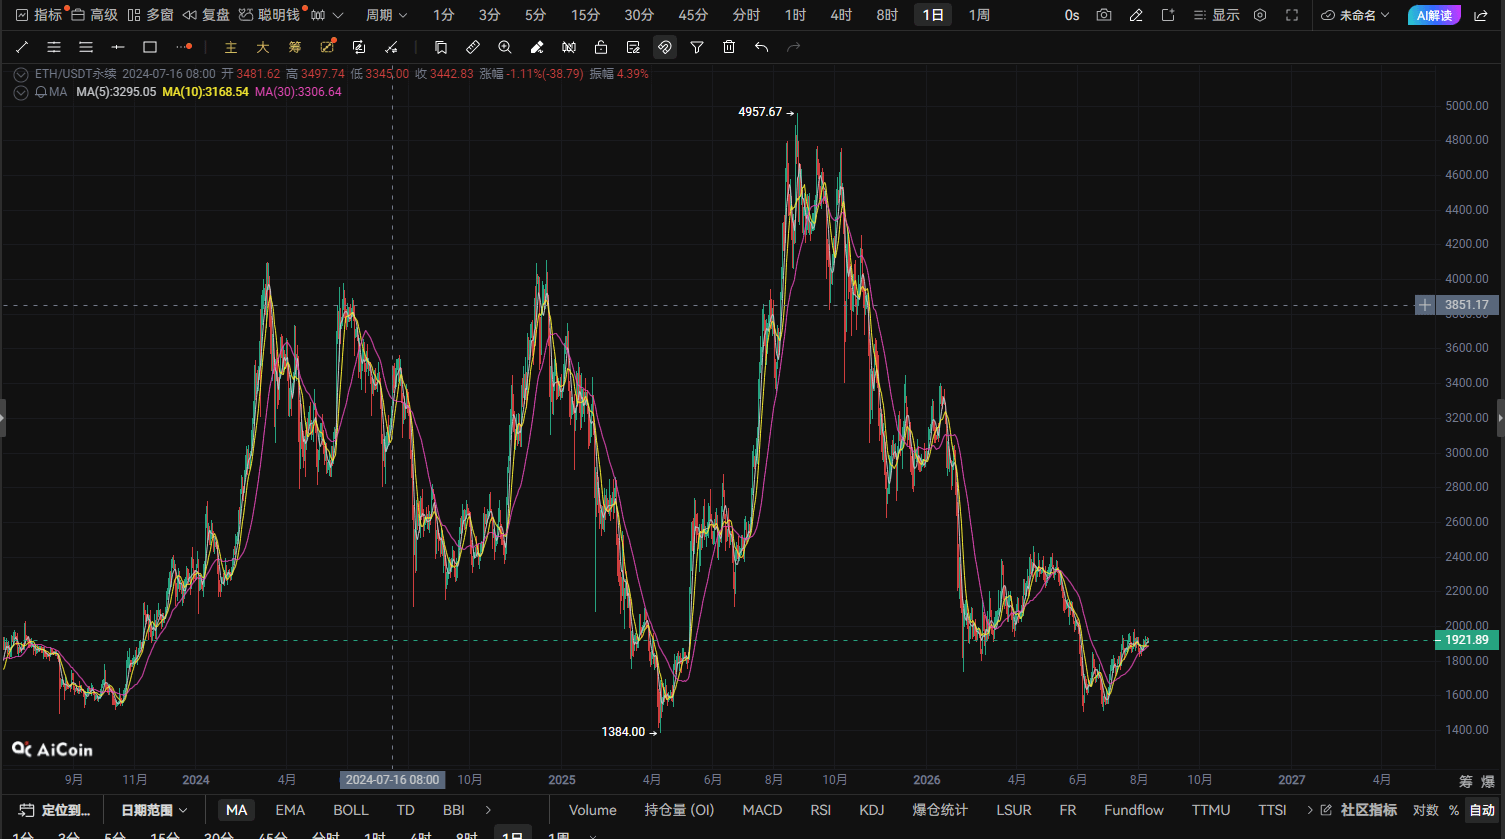Select the trend line drawing tool
The width and height of the screenshot is (1505, 839).
click(22, 47)
